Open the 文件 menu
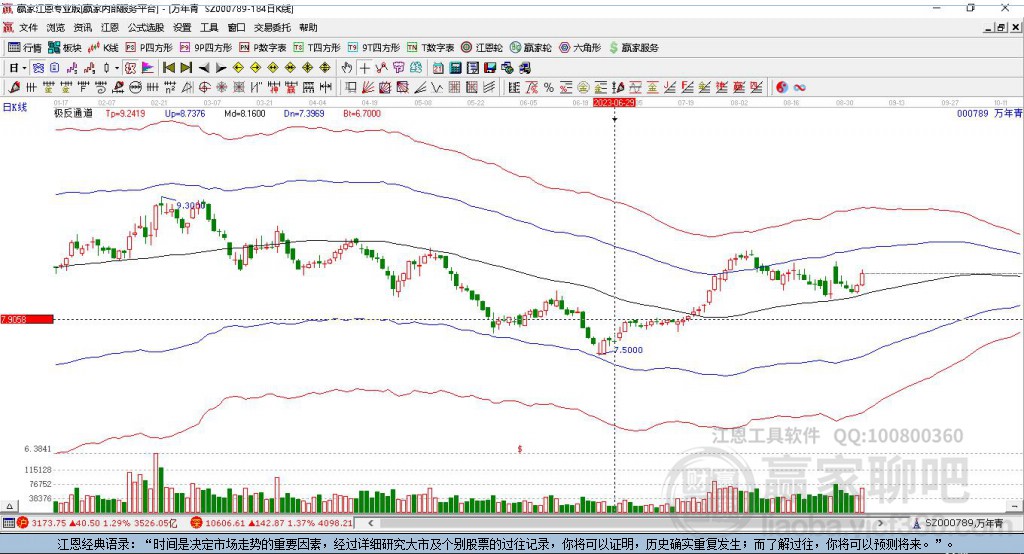The image size is (1024, 554). pos(28,27)
